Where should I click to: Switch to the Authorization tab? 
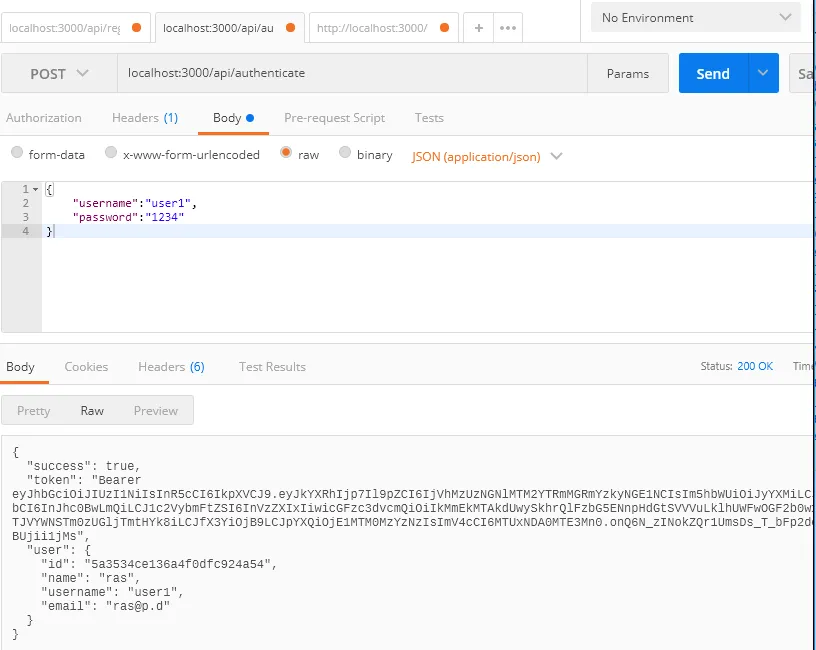pos(44,118)
